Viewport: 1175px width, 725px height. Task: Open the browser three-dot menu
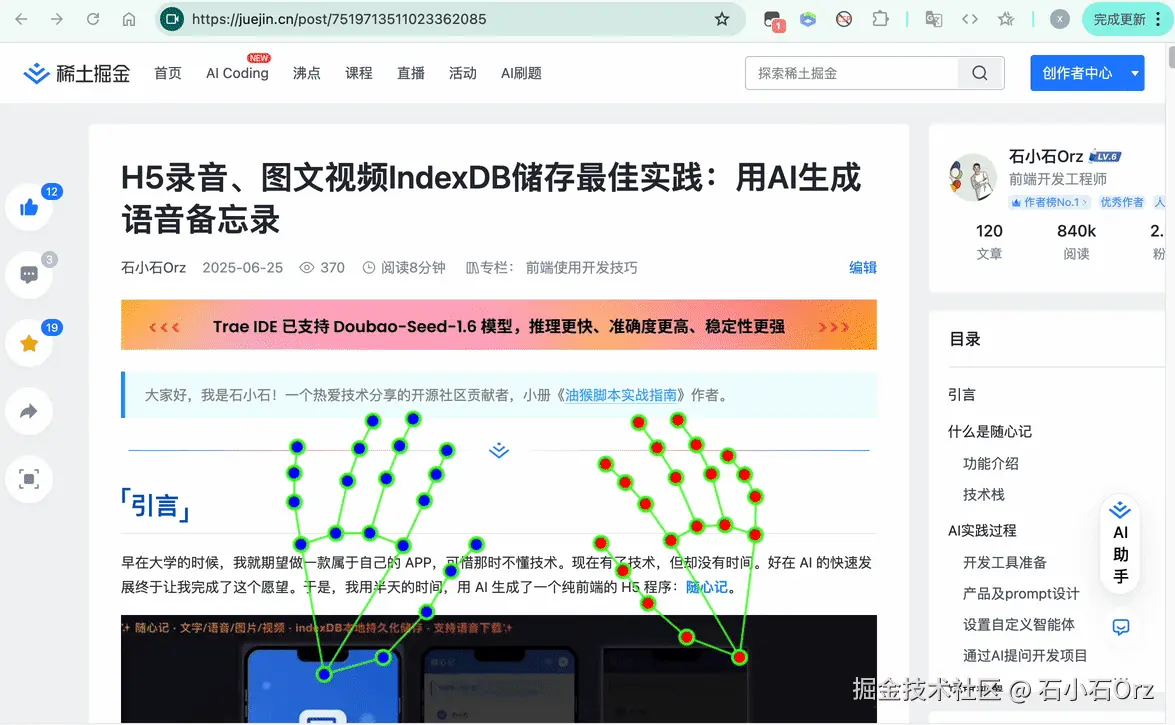(1159, 19)
